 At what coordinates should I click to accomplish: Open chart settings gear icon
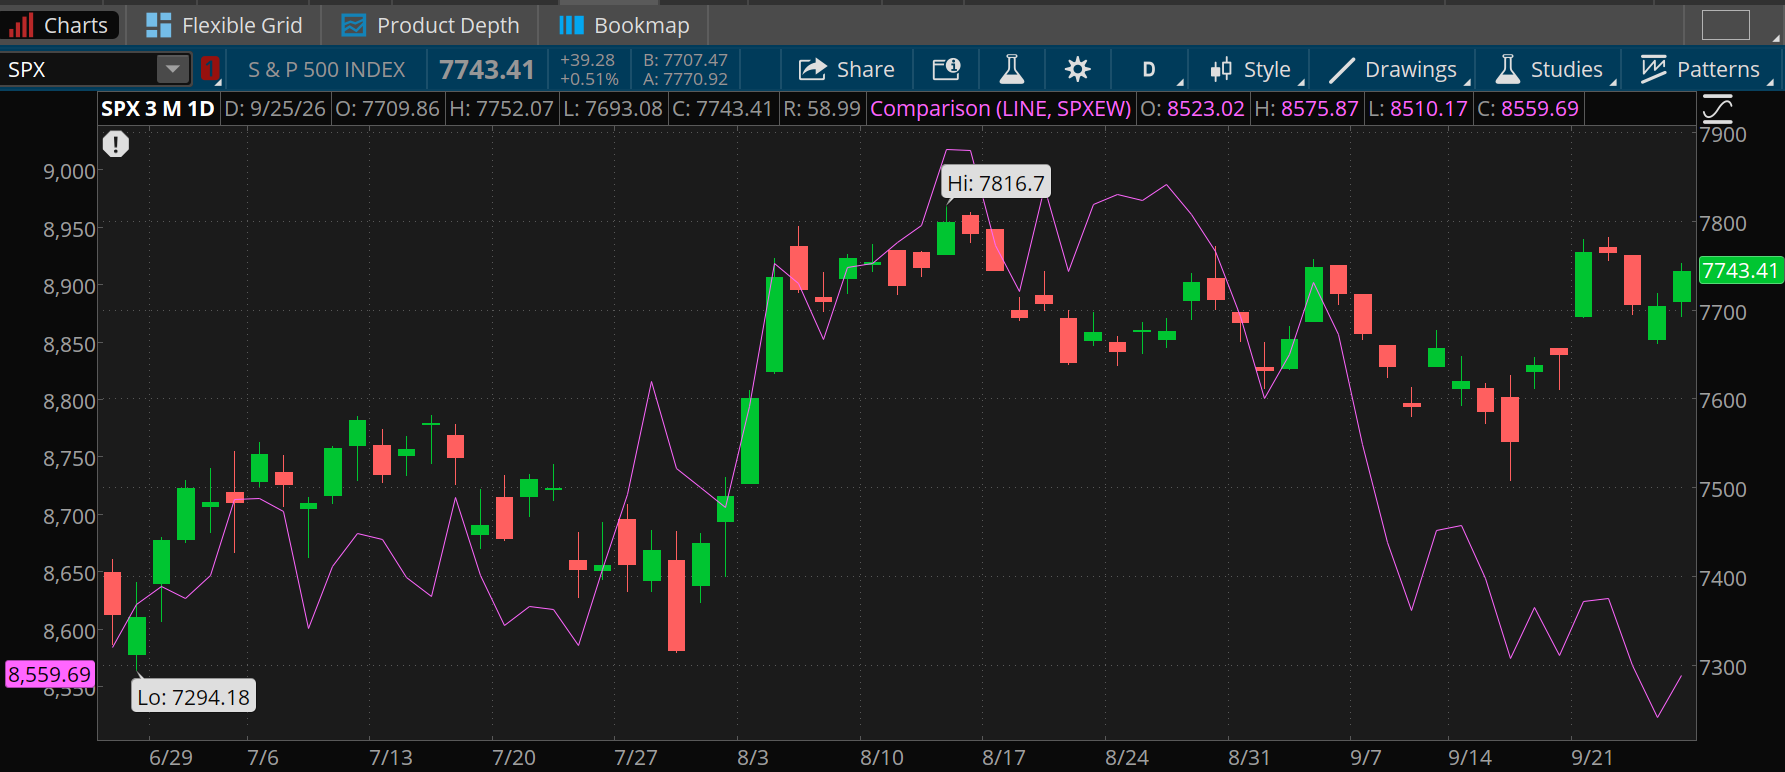[1077, 69]
